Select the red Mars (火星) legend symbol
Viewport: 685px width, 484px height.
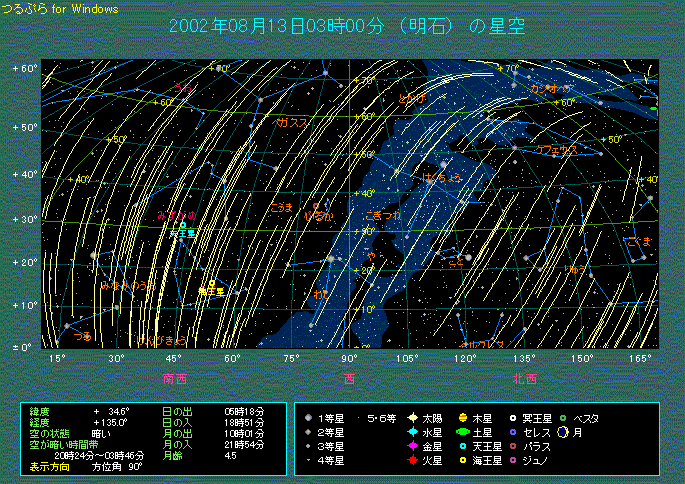pyautogui.click(x=412, y=460)
